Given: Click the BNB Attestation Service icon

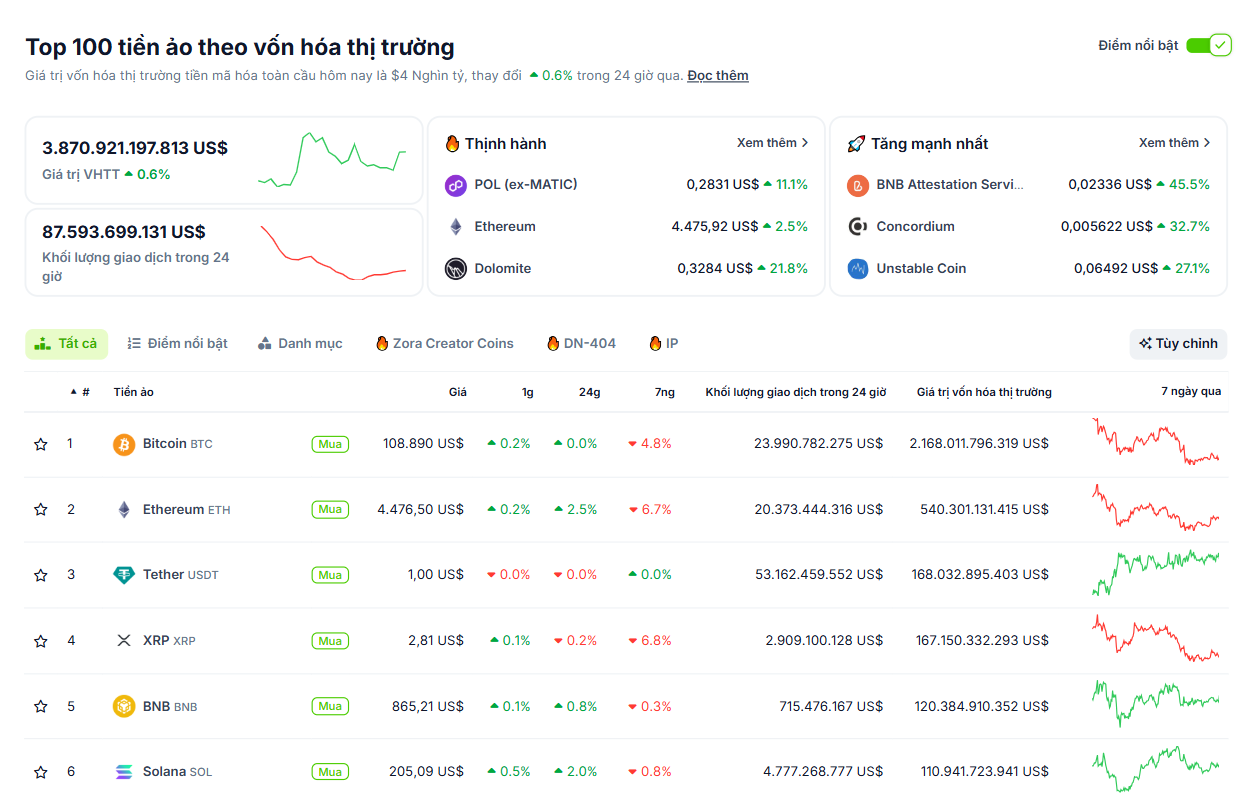Looking at the screenshot, I should click(857, 184).
